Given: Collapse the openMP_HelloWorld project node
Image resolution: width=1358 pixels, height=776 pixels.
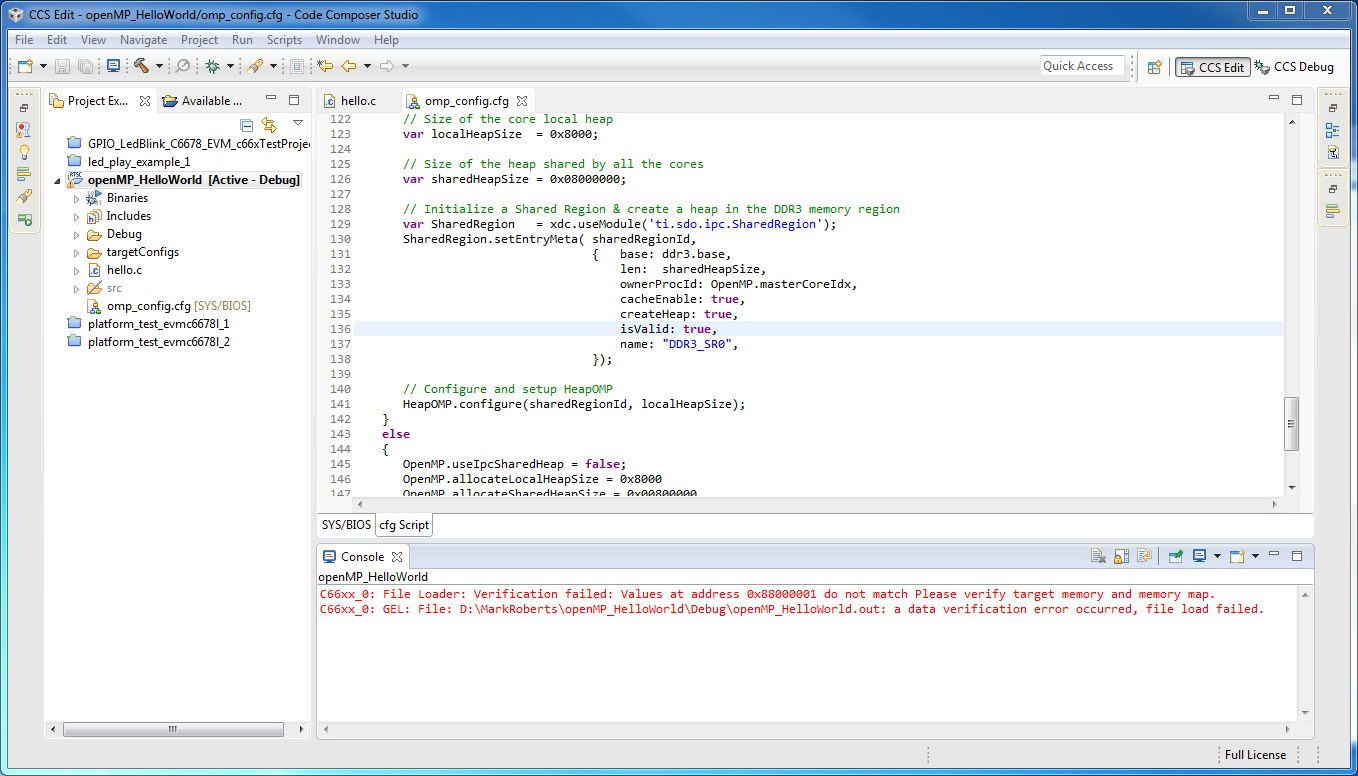Looking at the screenshot, I should (57, 180).
